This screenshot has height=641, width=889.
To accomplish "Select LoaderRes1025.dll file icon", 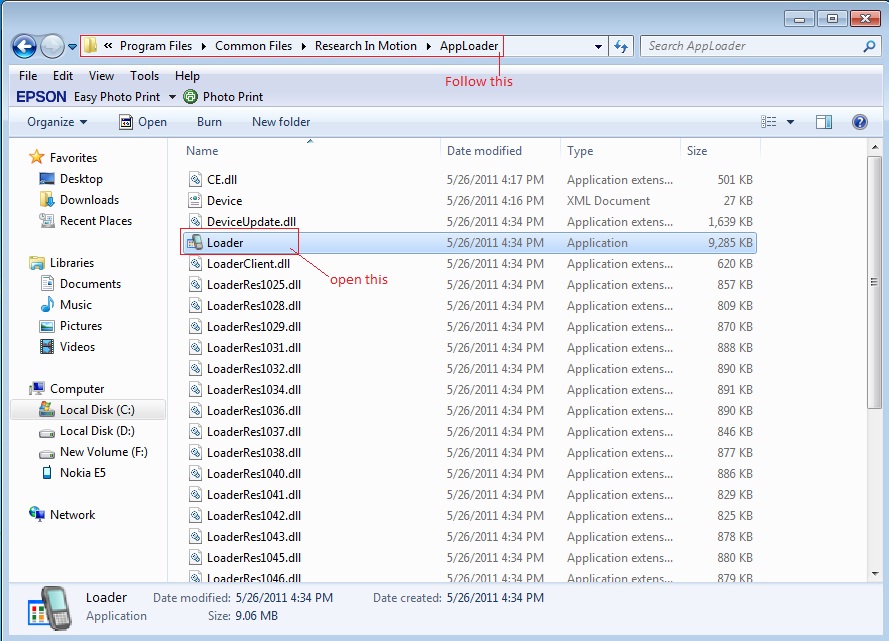I will coord(195,285).
